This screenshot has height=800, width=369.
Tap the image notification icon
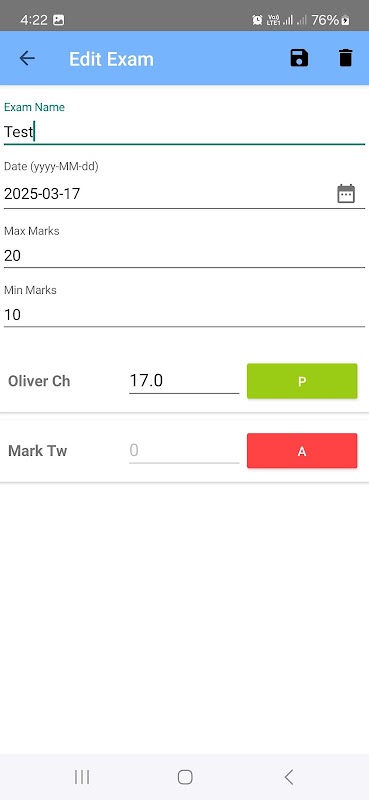59,20
